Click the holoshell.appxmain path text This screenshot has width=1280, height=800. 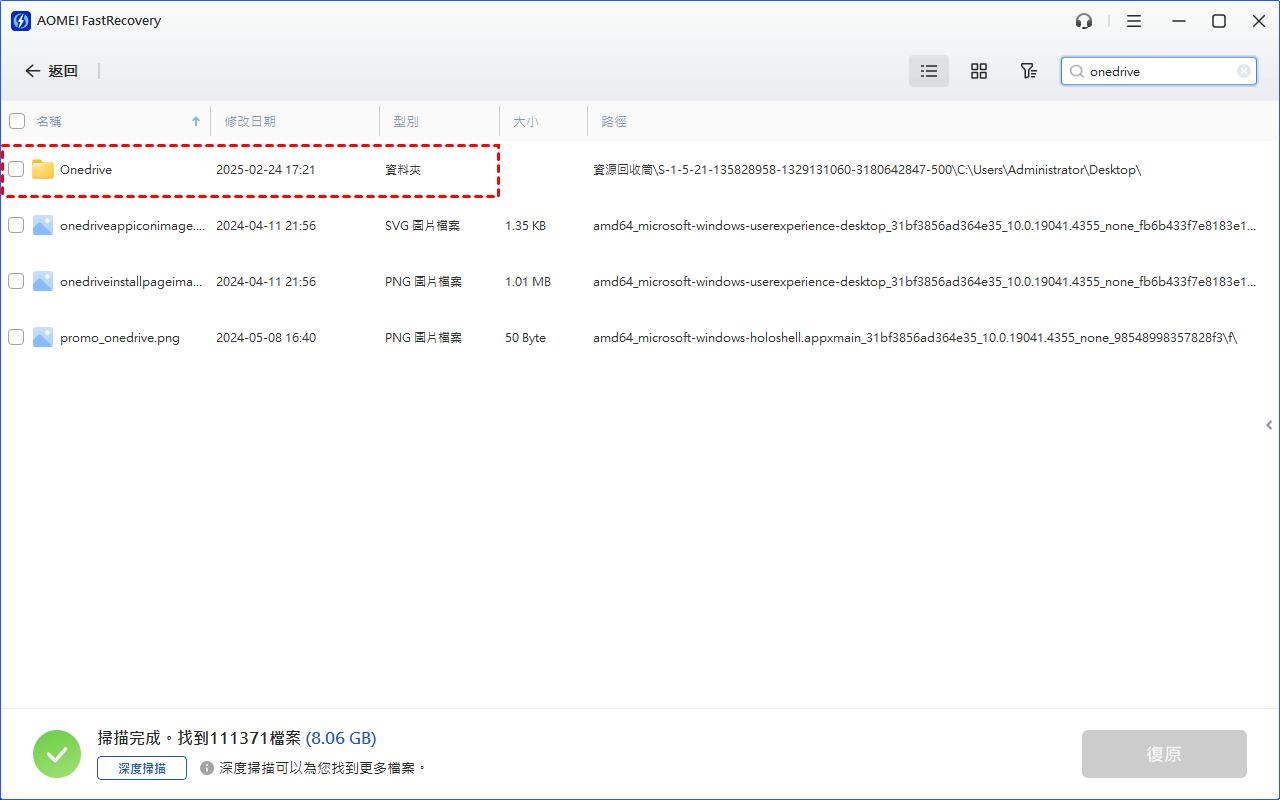915,338
